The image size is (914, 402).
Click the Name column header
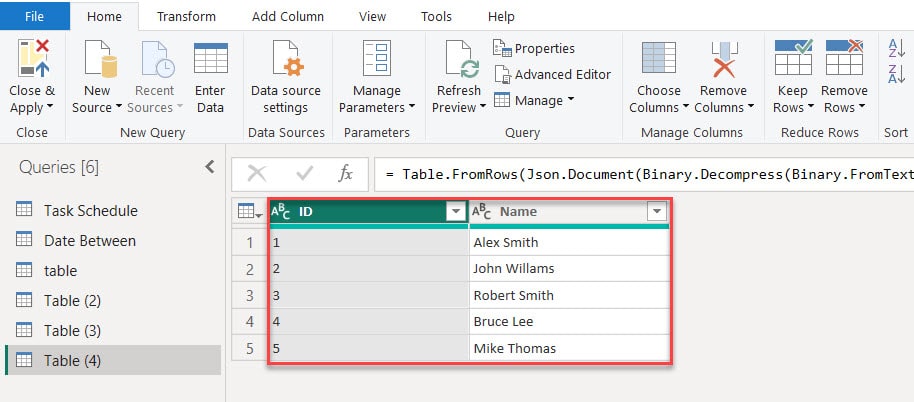570,212
